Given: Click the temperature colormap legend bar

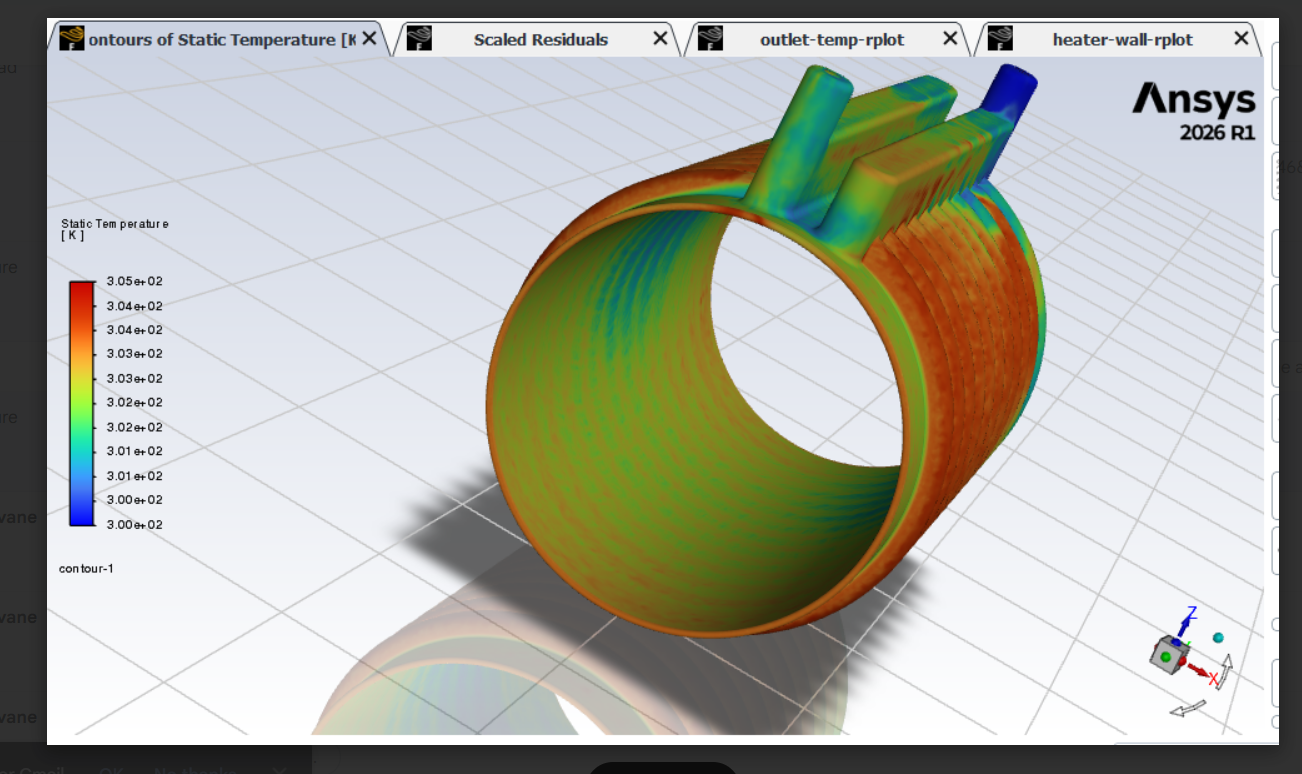Looking at the screenshot, I should click(81, 403).
